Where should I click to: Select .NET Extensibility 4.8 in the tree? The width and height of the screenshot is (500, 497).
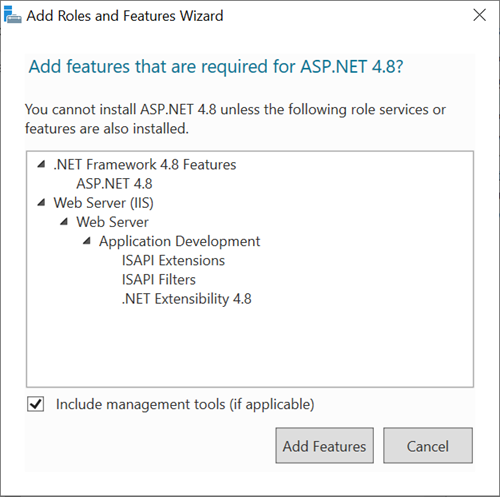pyautogui.click(x=186, y=299)
